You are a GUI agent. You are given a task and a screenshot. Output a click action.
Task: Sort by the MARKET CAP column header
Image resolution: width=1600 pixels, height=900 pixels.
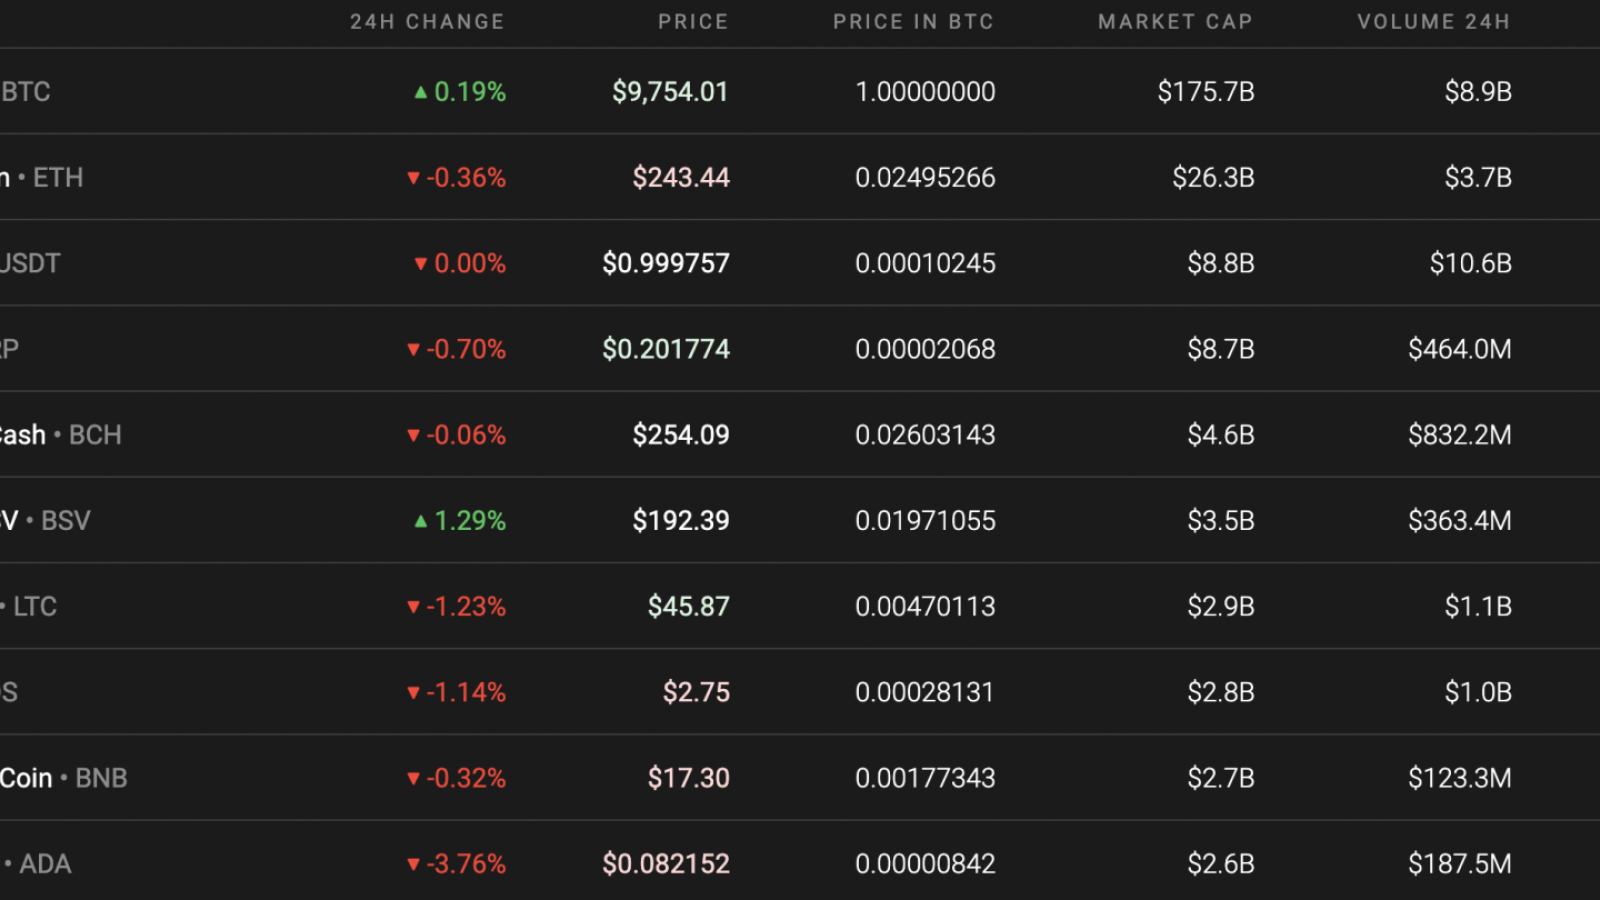pos(1175,22)
